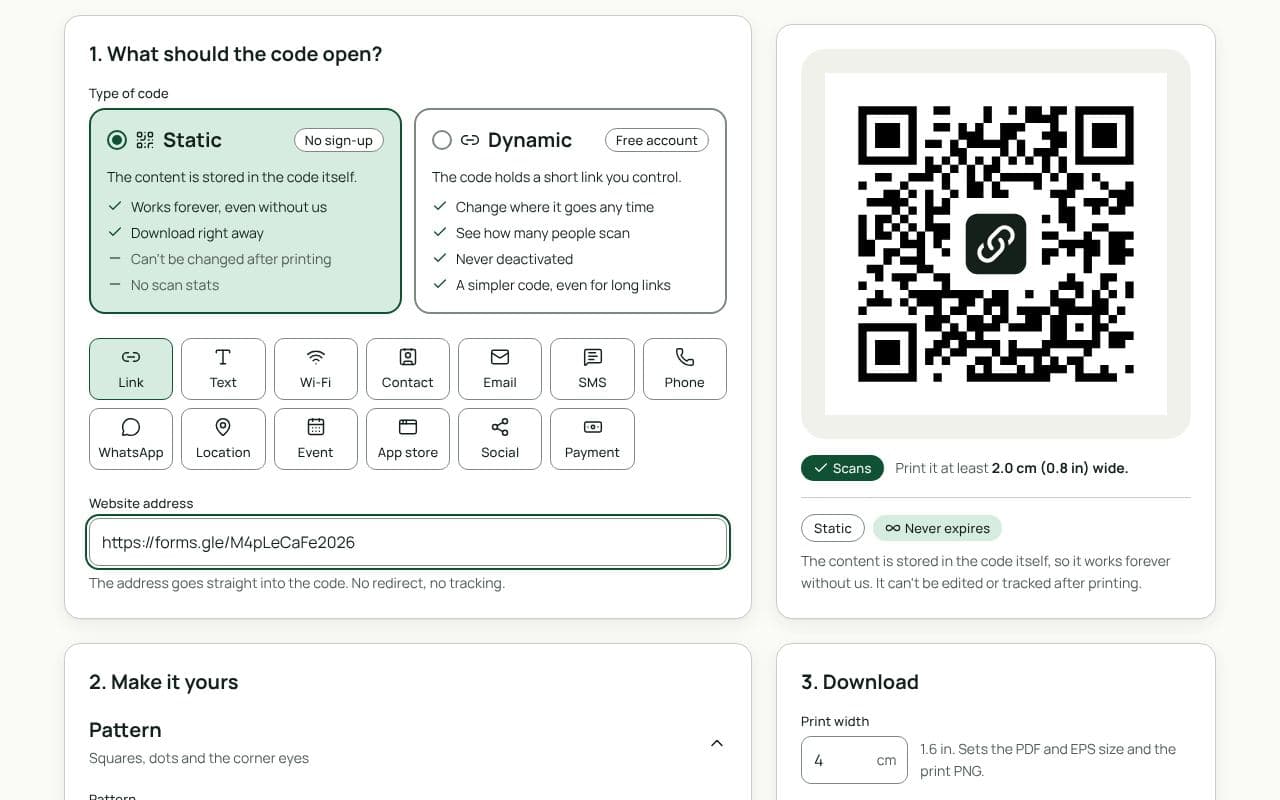Screen dimensions: 1280x800
Task: Select the Link content type
Action: pos(131,369)
